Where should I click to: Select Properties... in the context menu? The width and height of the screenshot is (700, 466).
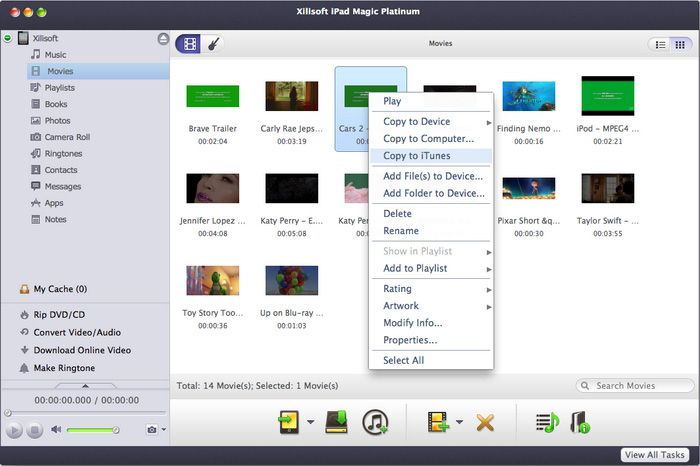(410, 340)
